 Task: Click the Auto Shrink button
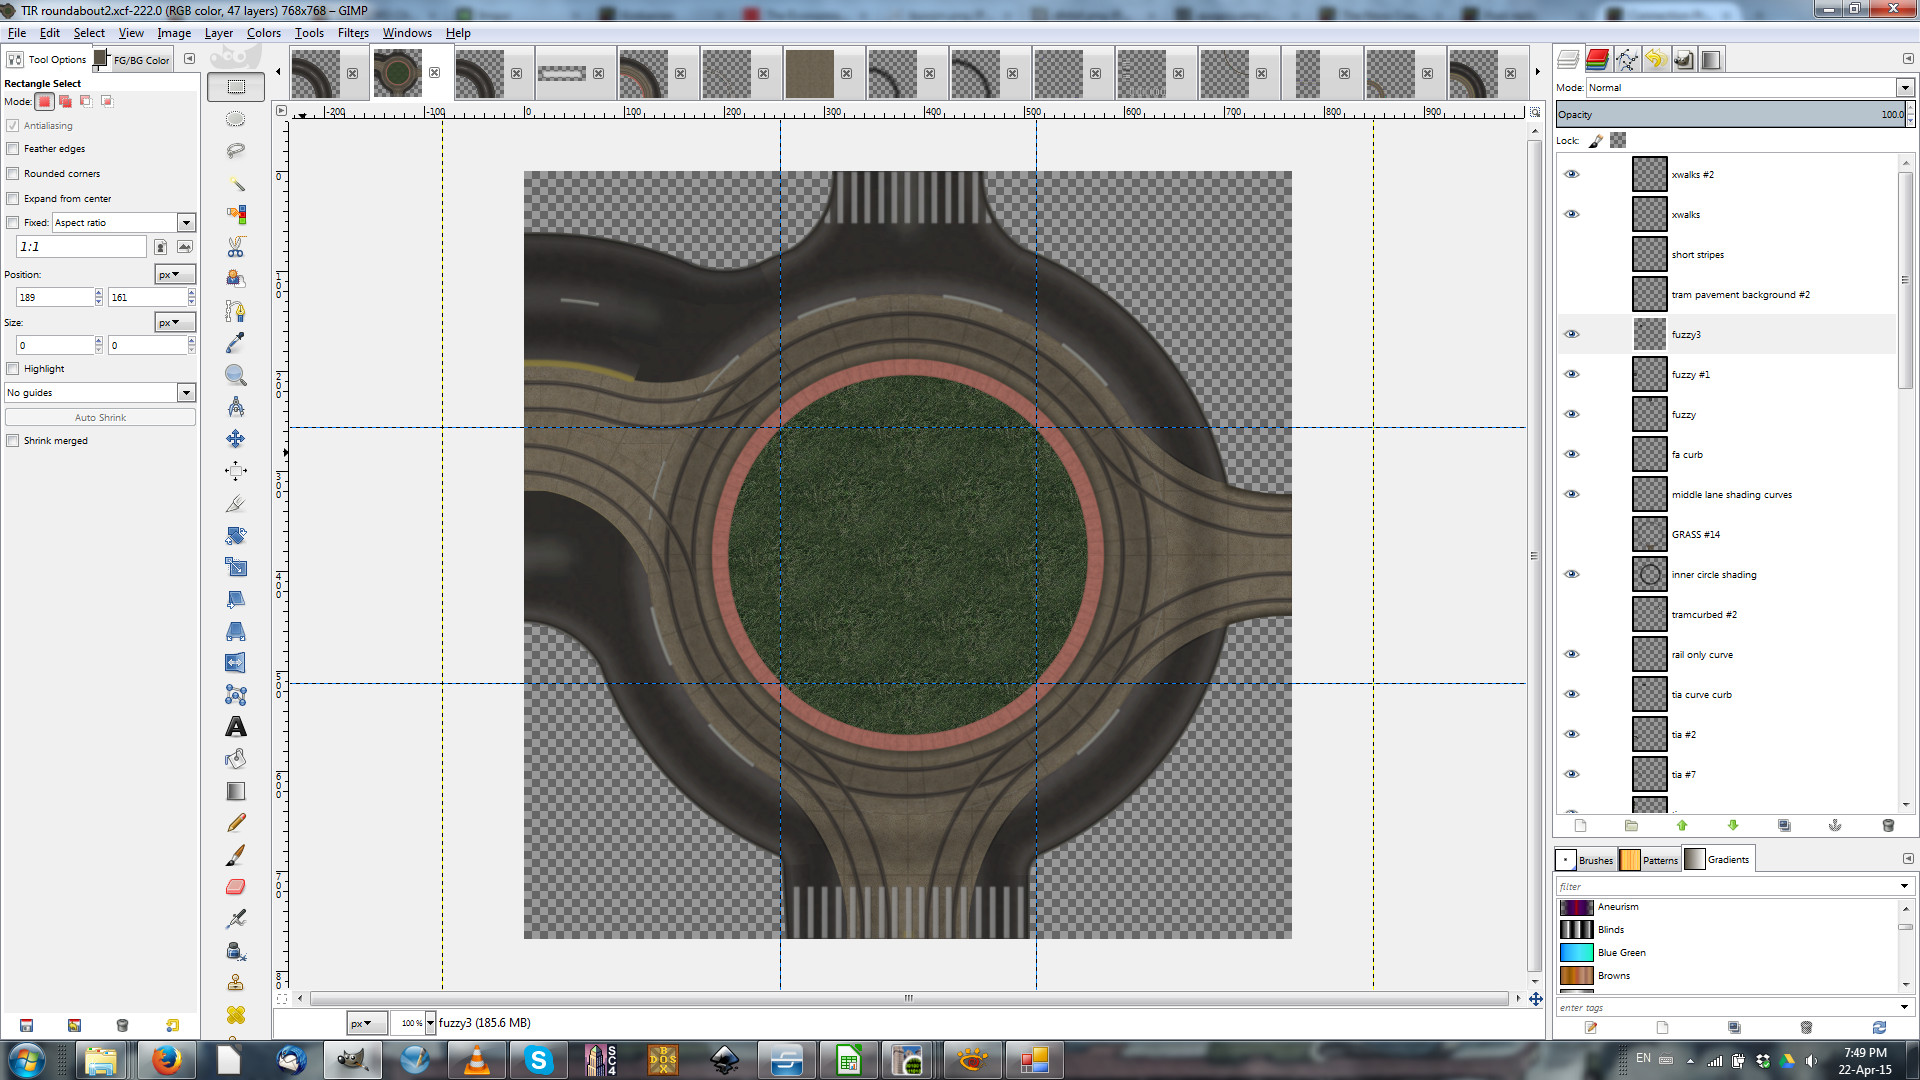coord(100,418)
